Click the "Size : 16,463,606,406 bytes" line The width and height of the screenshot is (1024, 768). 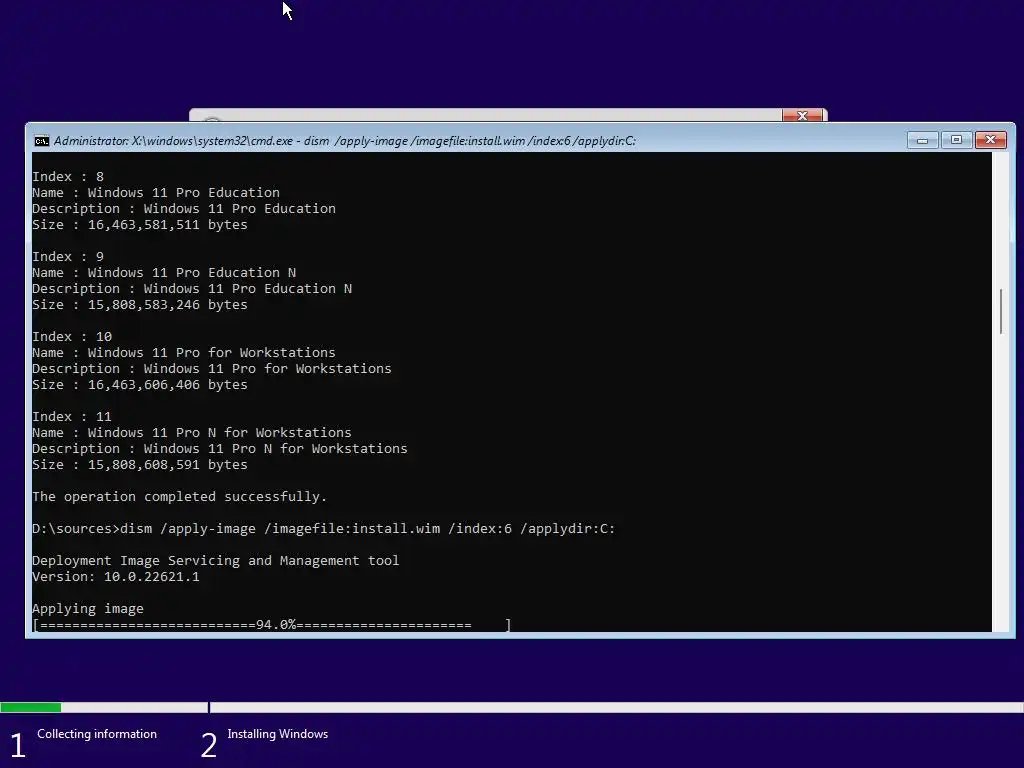coord(140,385)
